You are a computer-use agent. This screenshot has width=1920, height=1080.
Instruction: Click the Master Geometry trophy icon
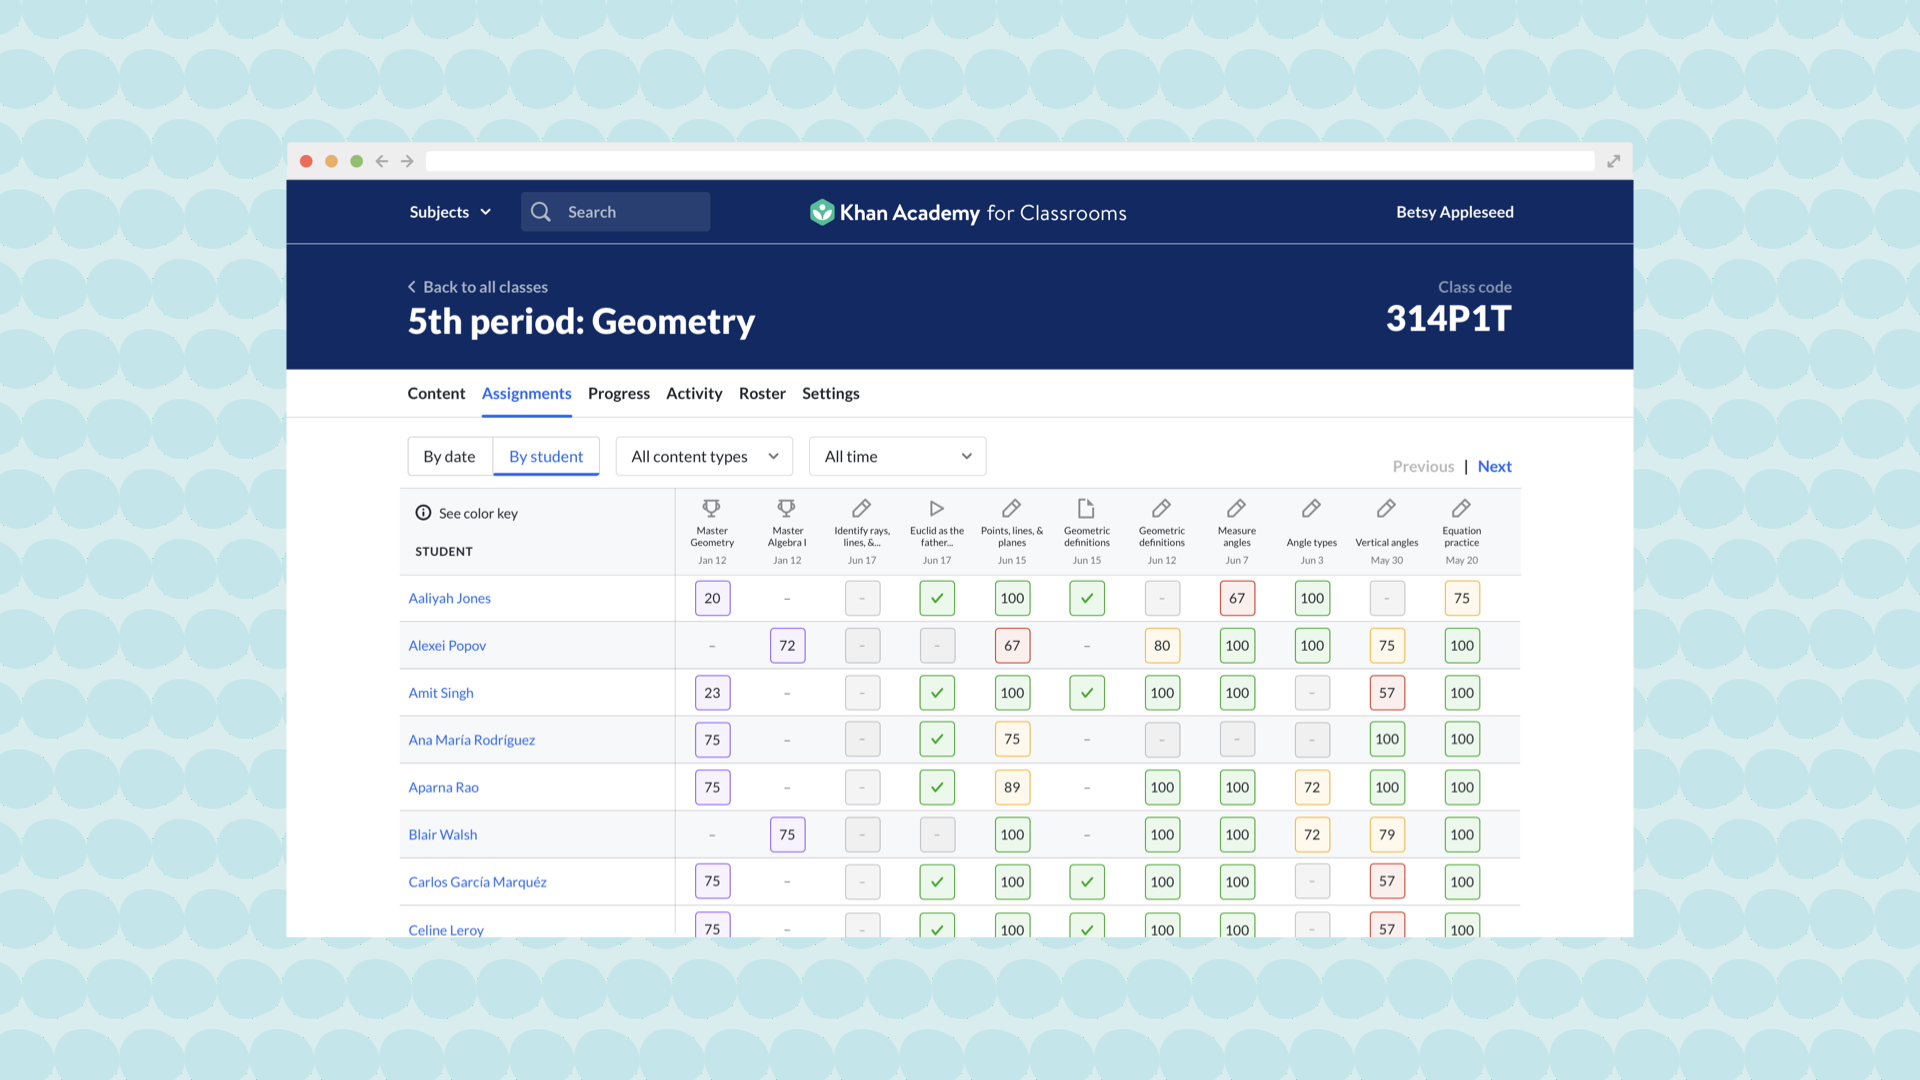pos(712,508)
